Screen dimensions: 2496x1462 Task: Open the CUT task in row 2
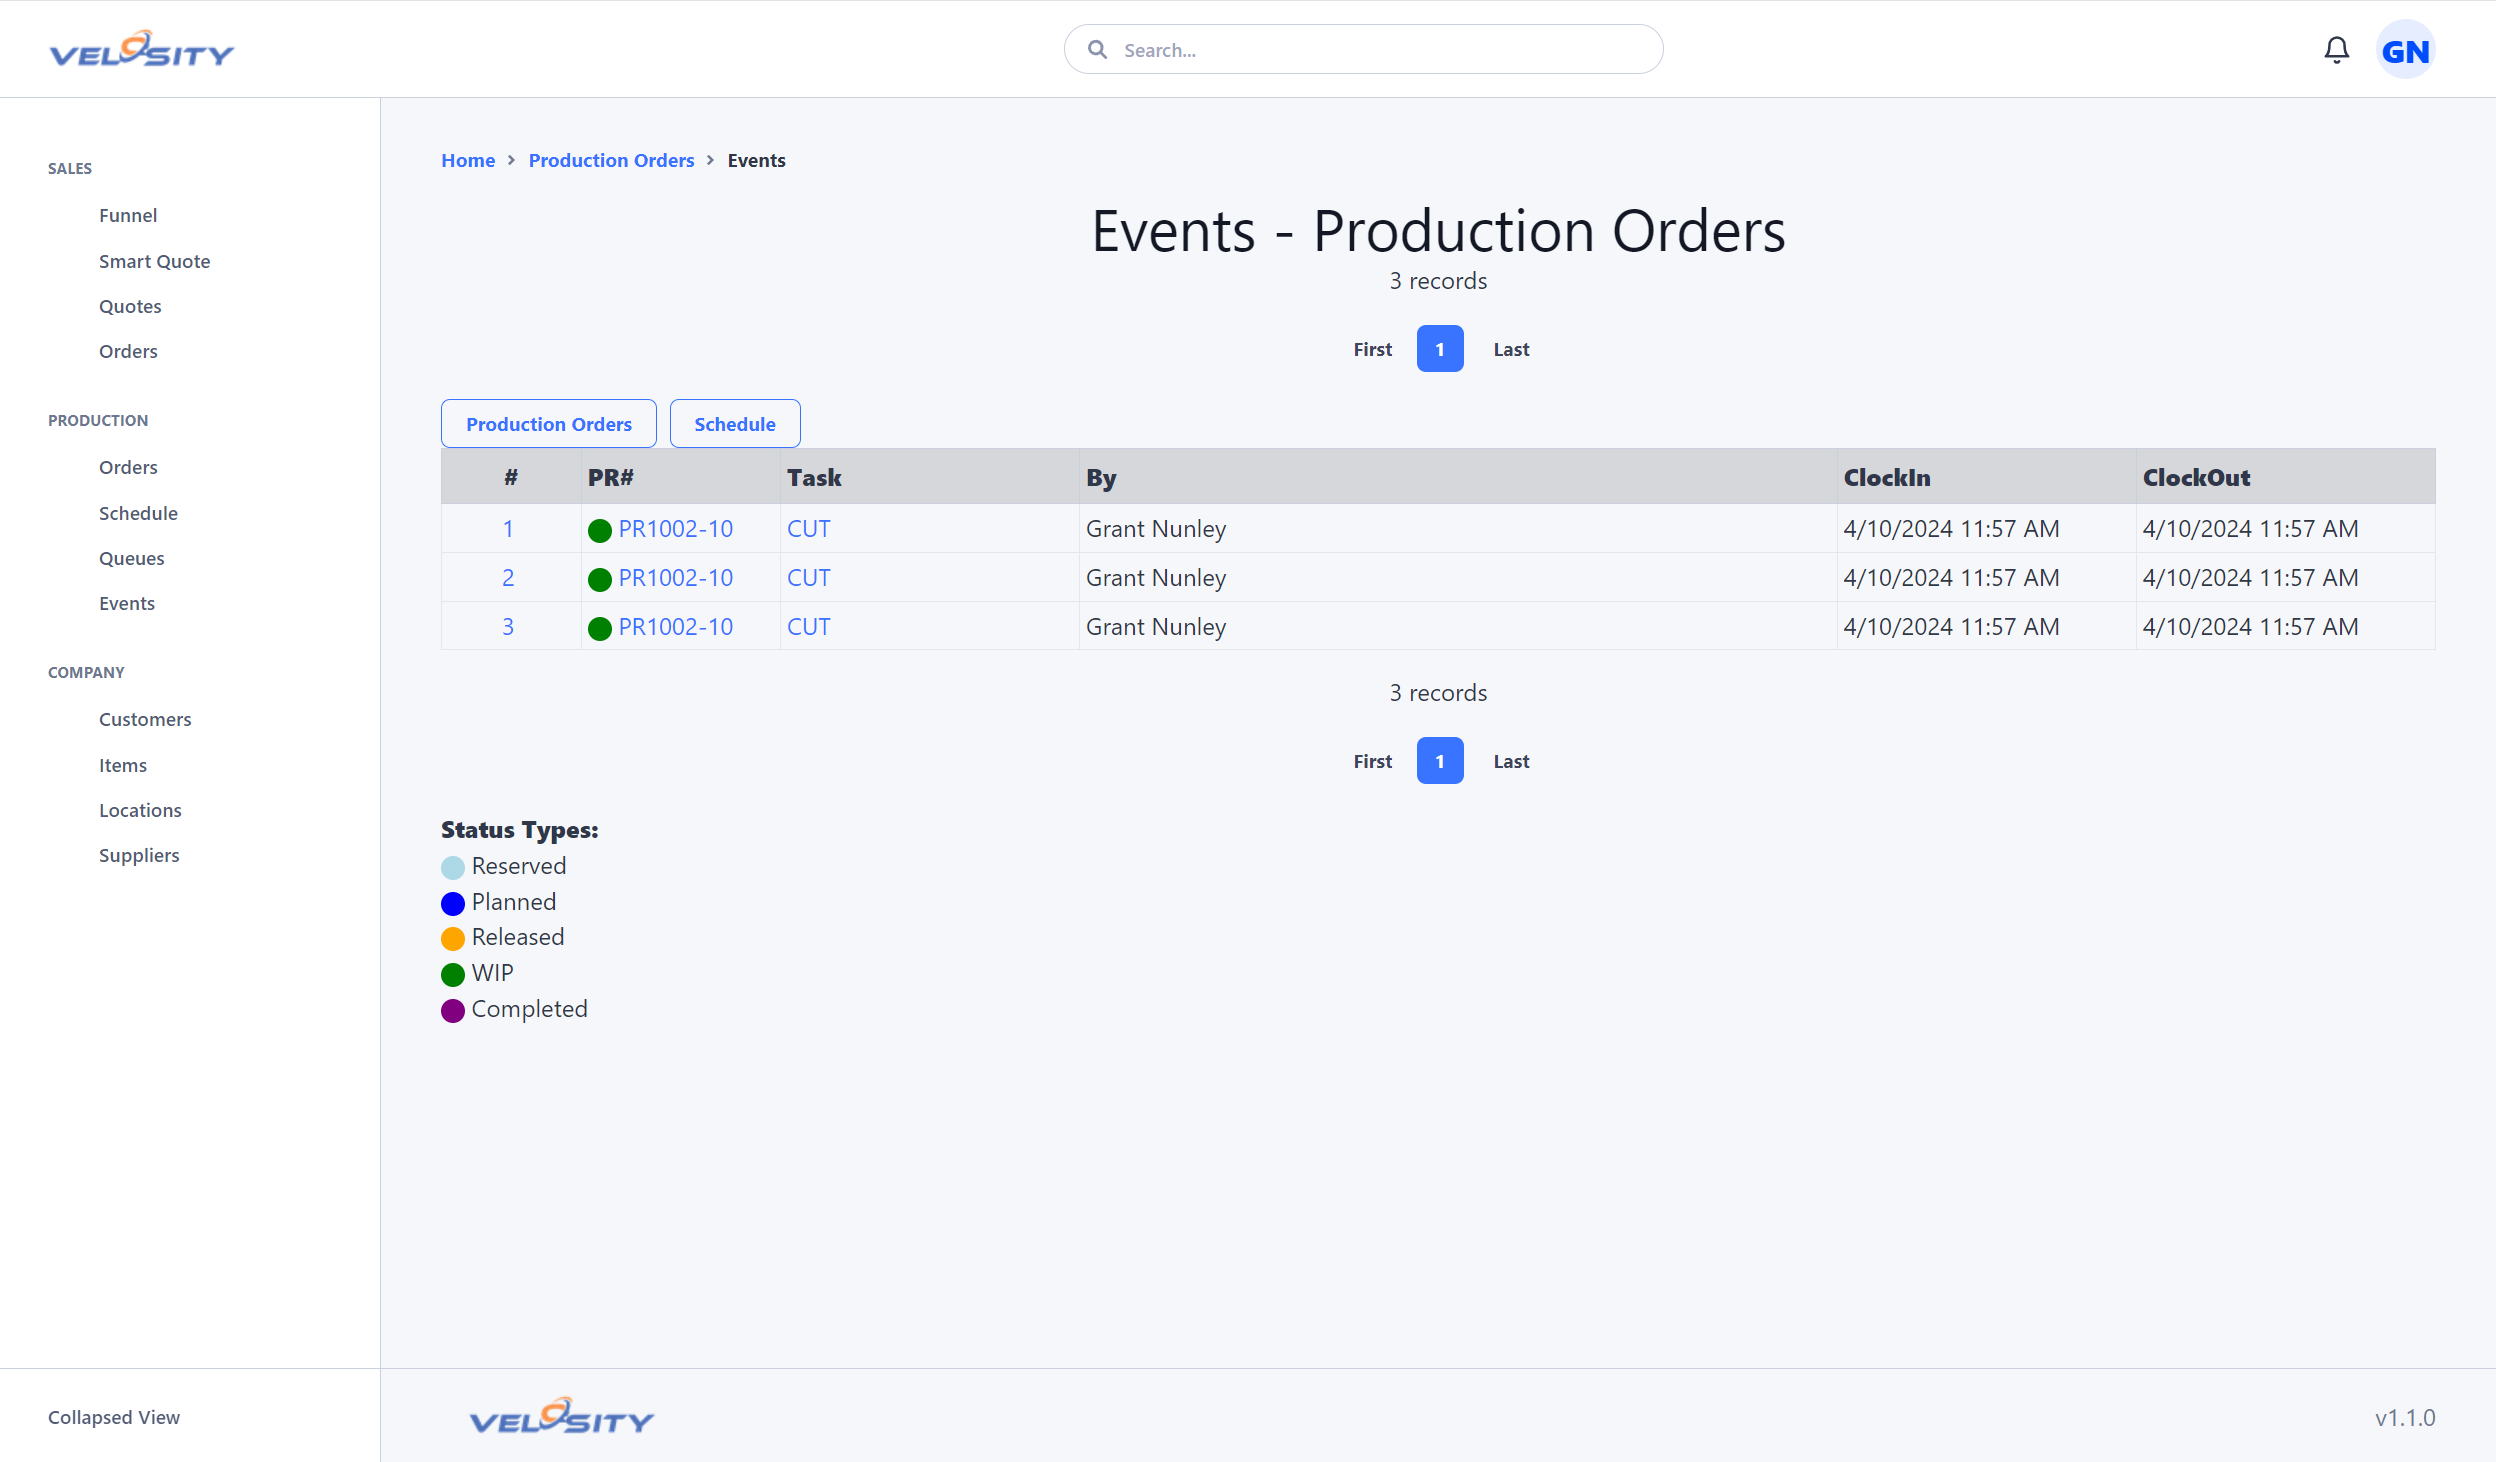pyautogui.click(x=808, y=578)
